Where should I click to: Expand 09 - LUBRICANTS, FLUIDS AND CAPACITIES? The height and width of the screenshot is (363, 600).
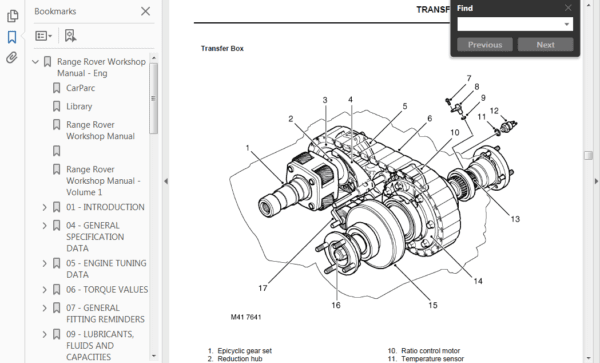tap(44, 335)
